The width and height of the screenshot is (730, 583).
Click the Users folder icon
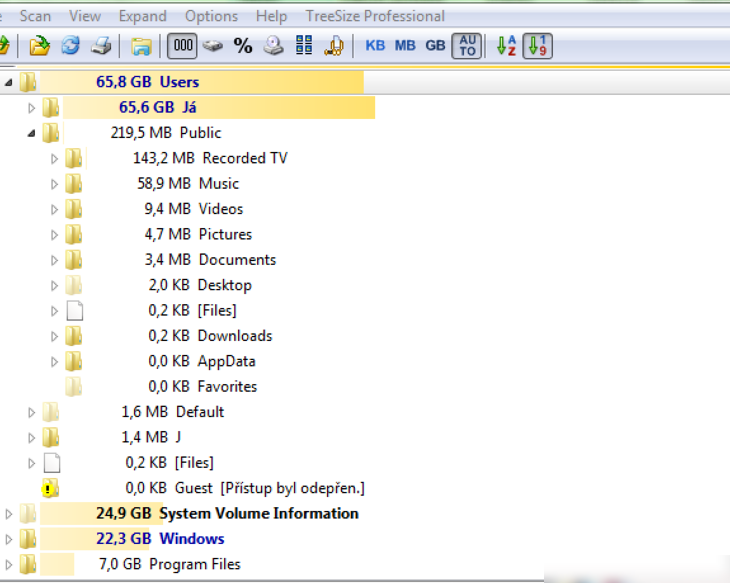point(28,82)
